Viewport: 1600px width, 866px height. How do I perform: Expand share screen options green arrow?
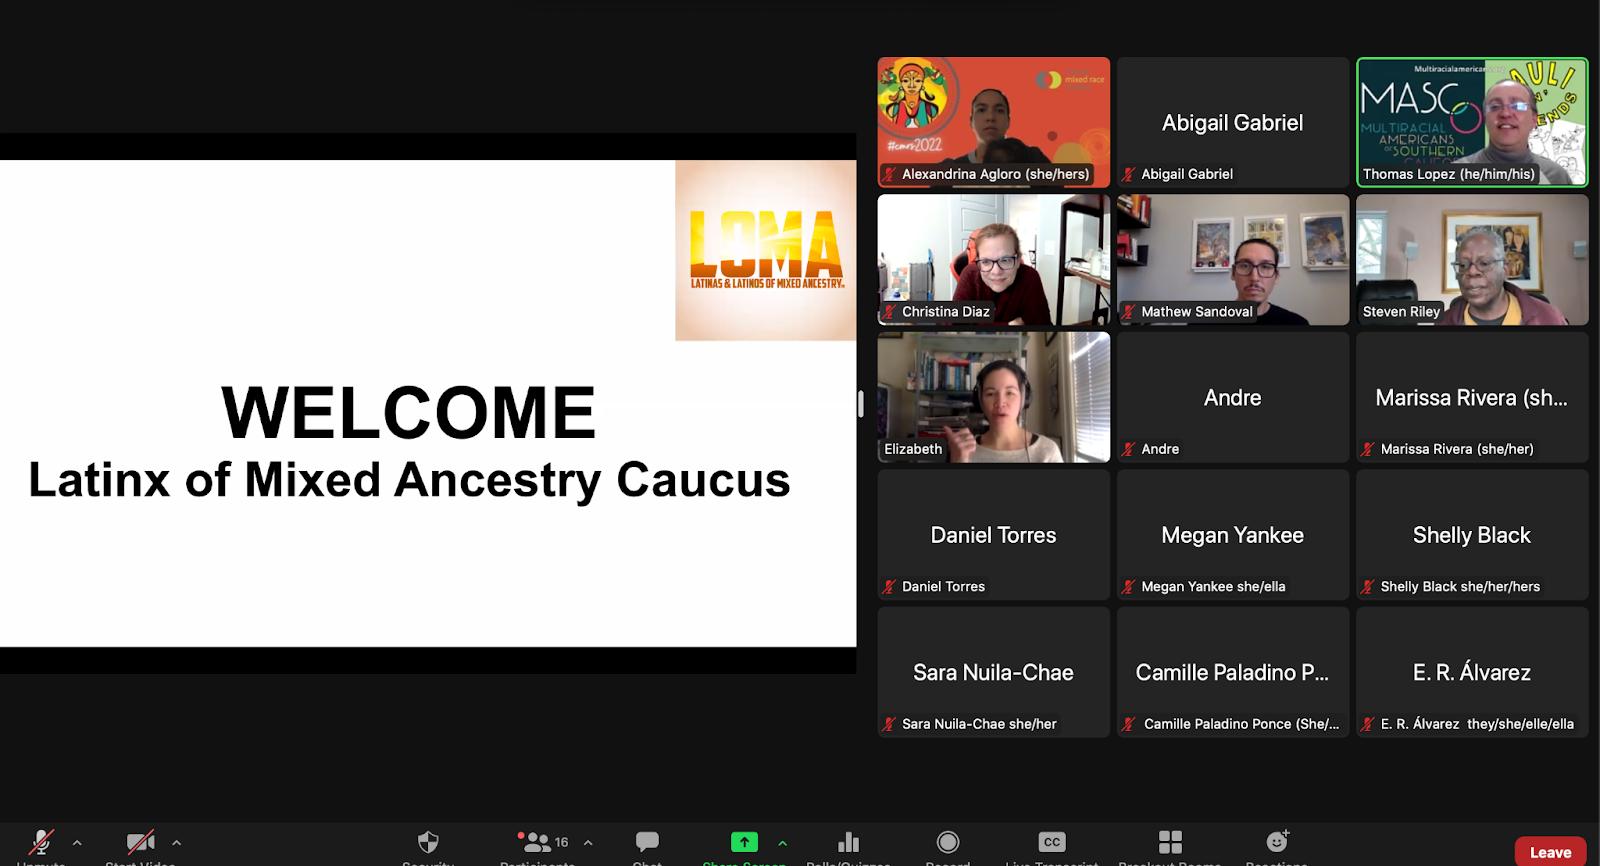(783, 843)
